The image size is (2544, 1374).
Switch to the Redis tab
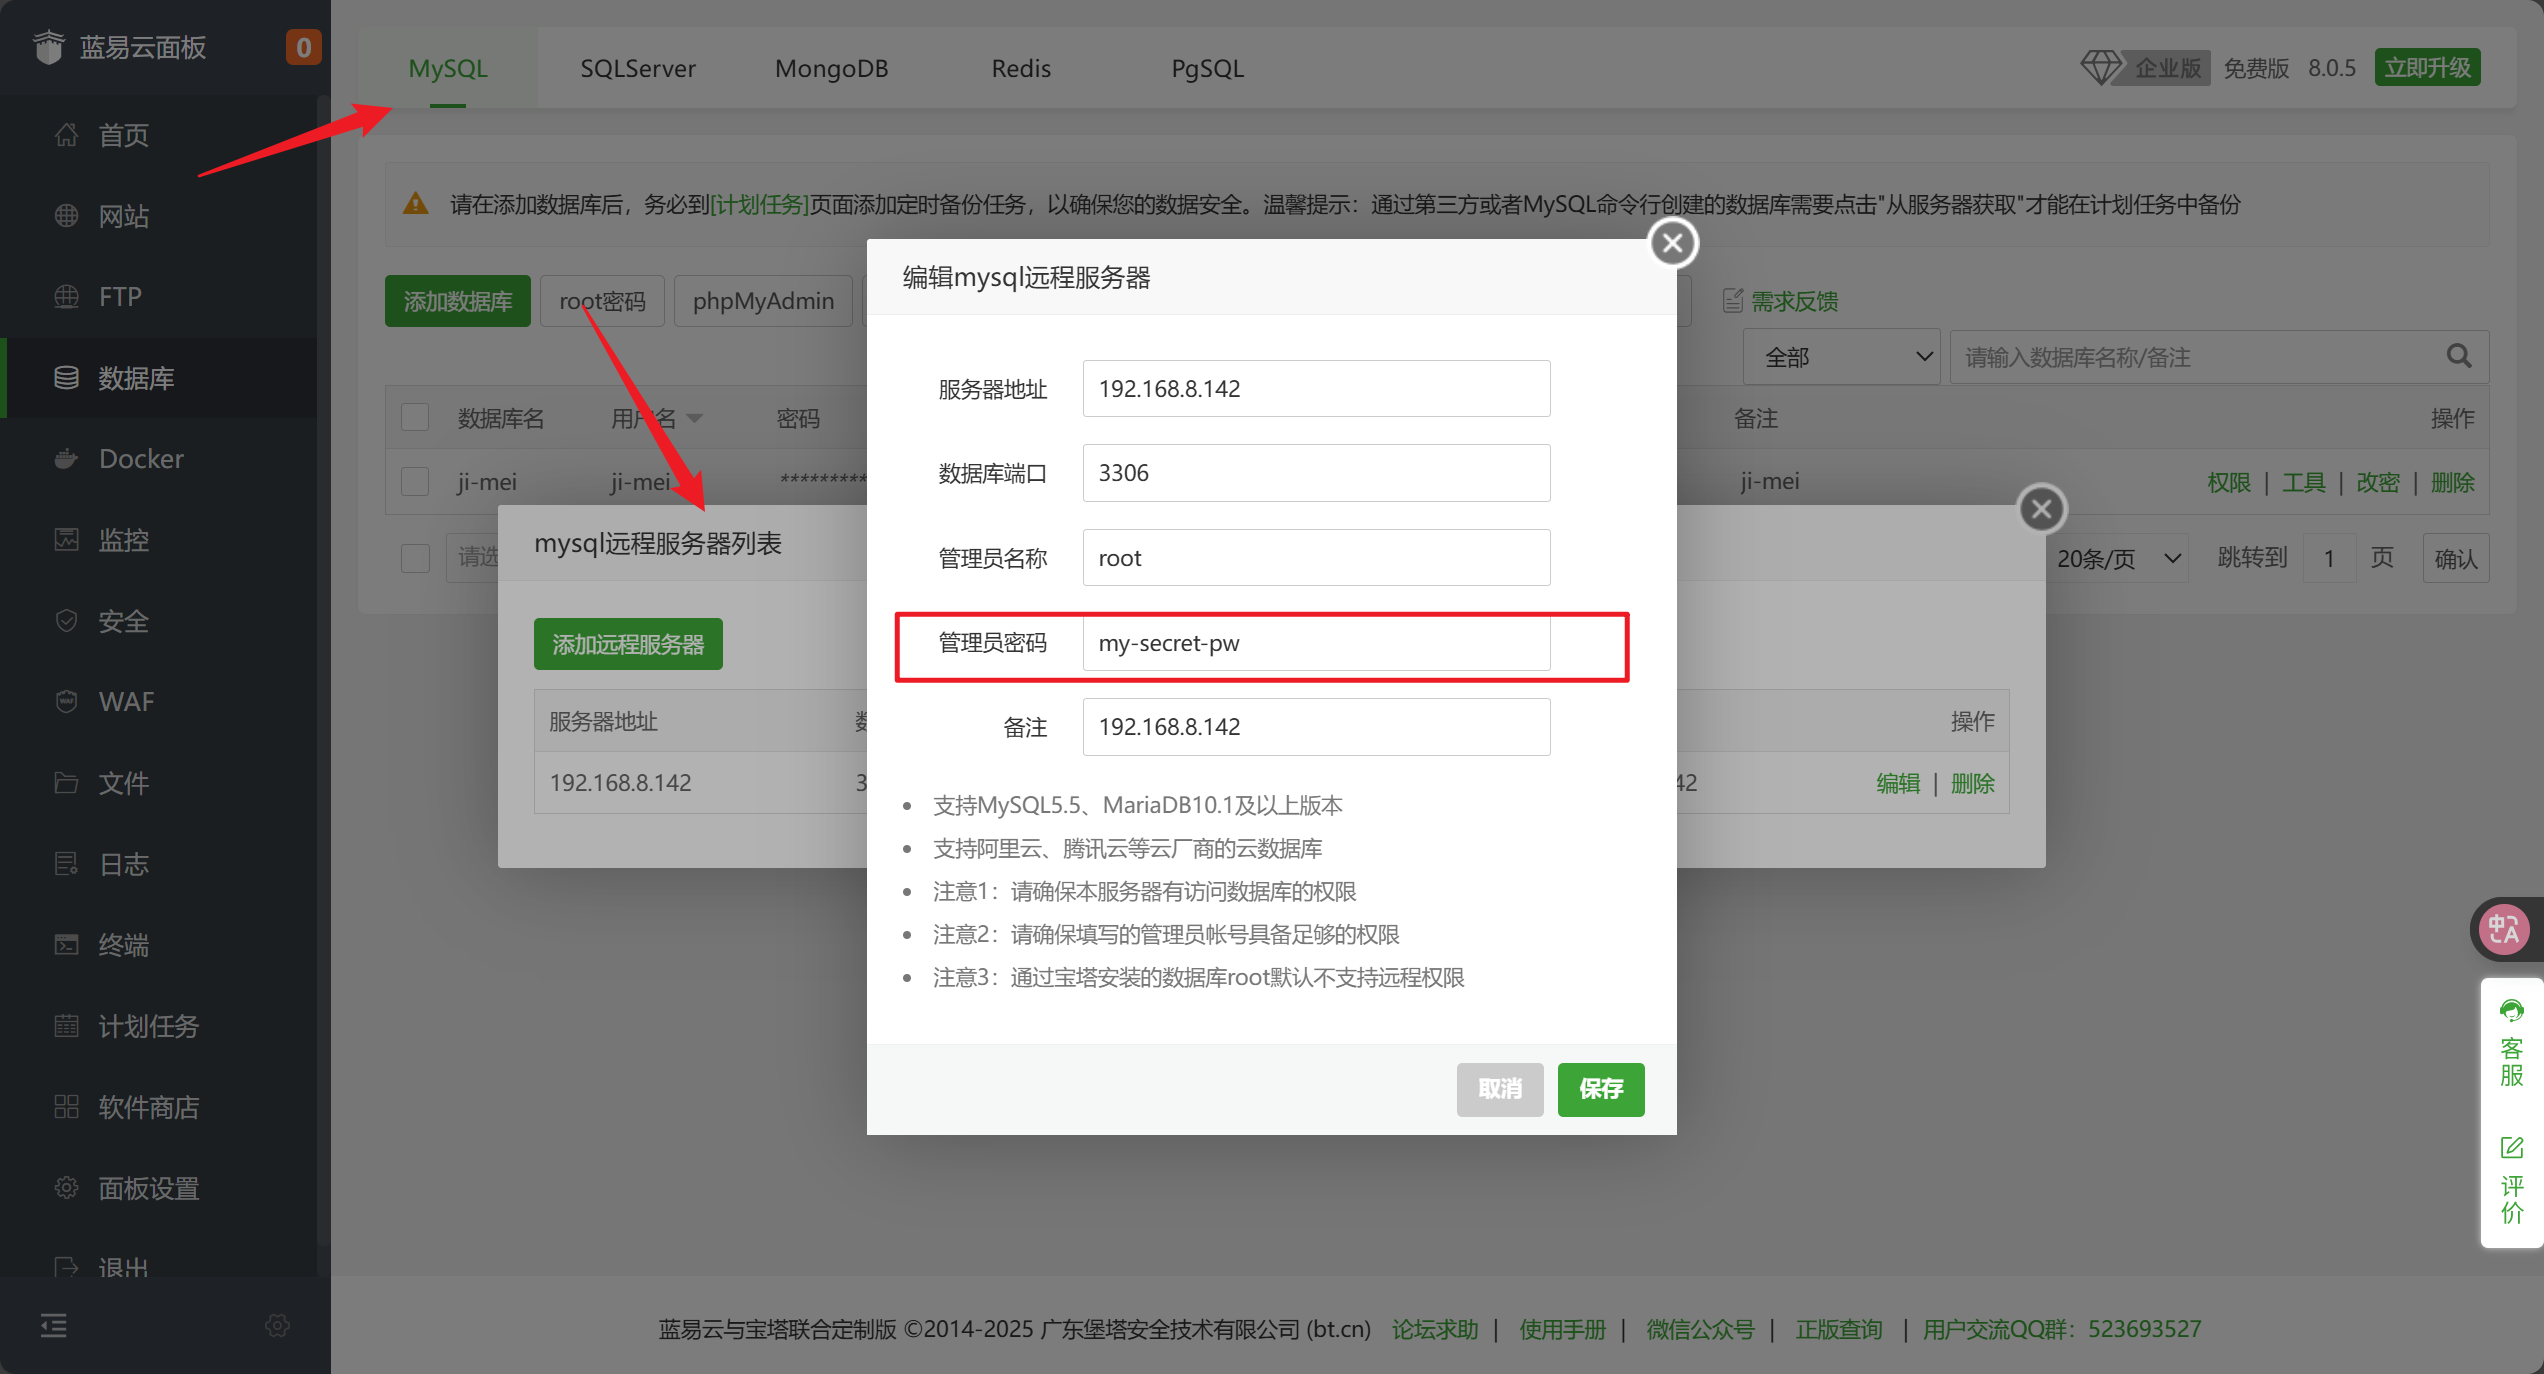pos(1020,68)
